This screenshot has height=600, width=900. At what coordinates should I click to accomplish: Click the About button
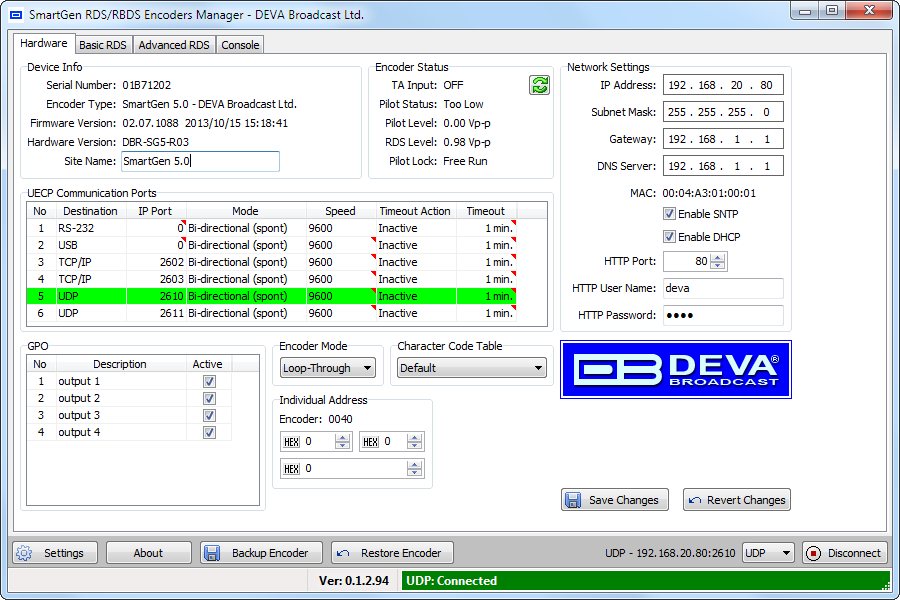[148, 553]
